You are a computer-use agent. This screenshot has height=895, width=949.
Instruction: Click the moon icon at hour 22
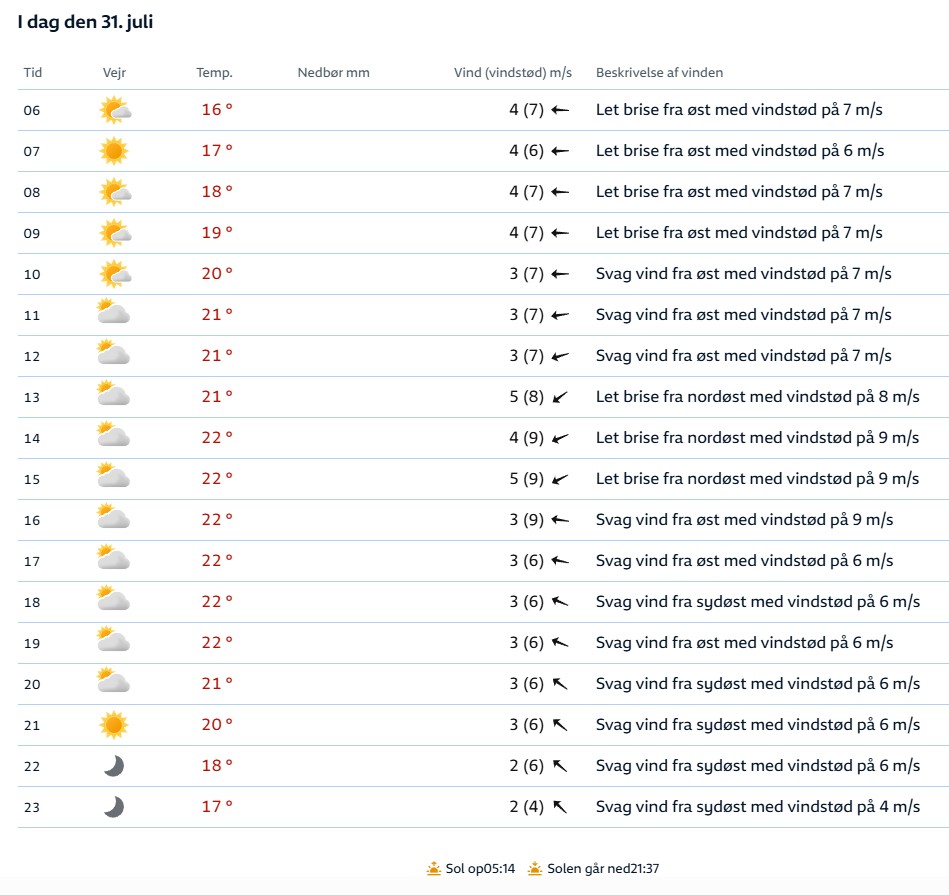(114, 765)
